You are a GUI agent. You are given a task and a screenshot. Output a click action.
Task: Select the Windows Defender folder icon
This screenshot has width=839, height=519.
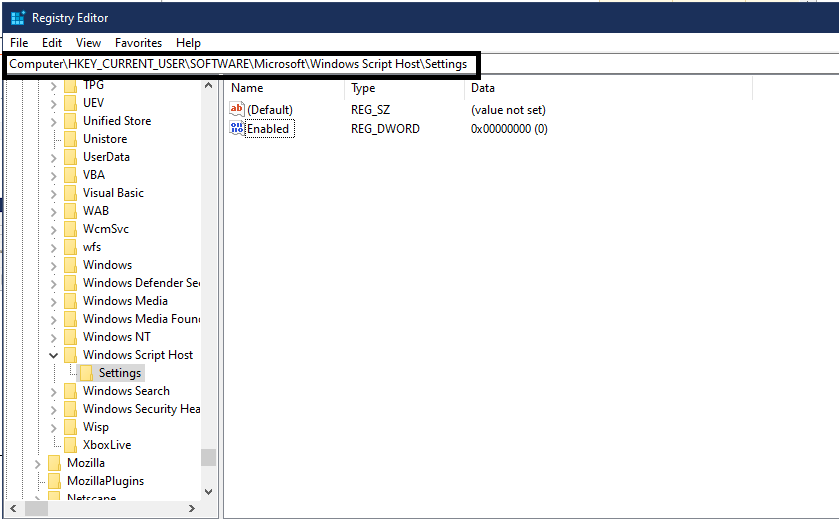pyautogui.click(x=70, y=283)
